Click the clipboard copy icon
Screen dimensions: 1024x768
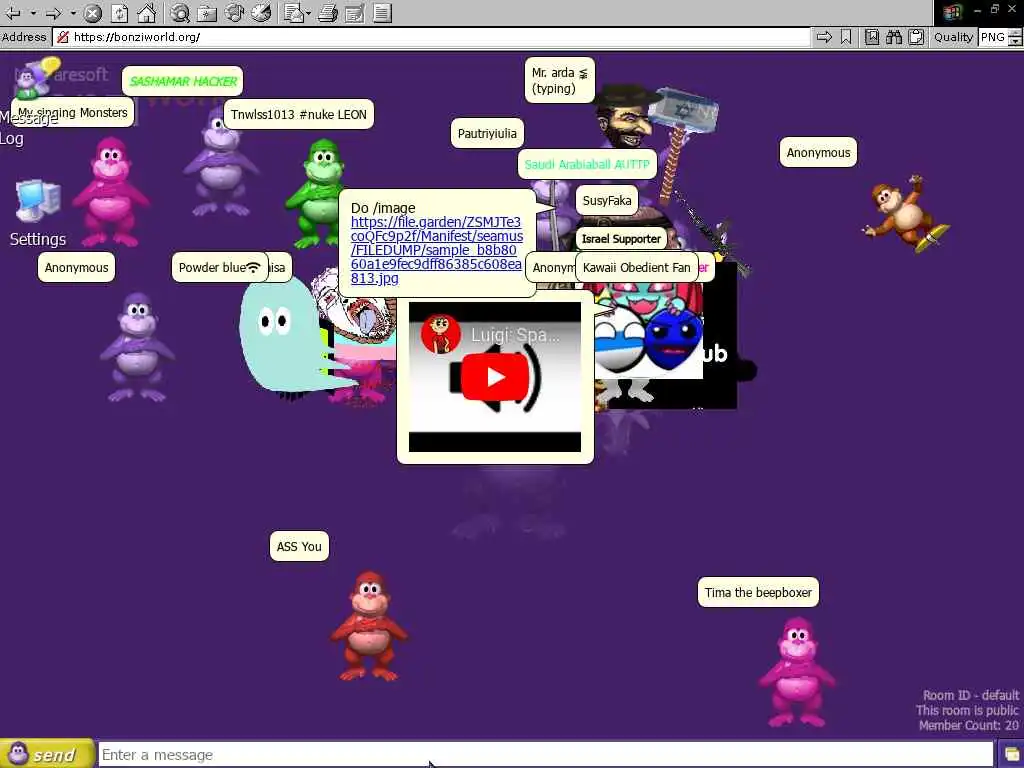(x=916, y=37)
